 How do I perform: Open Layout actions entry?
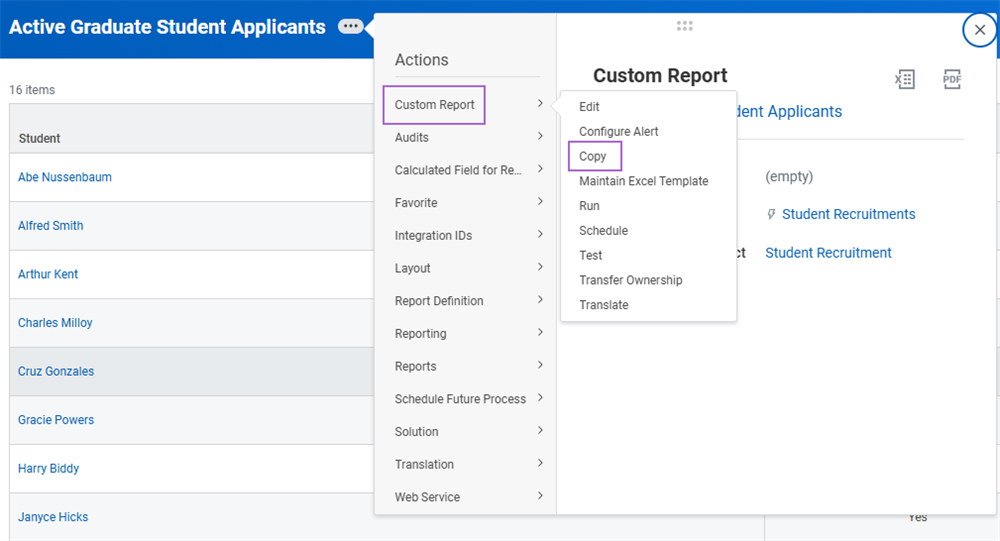click(x=412, y=268)
